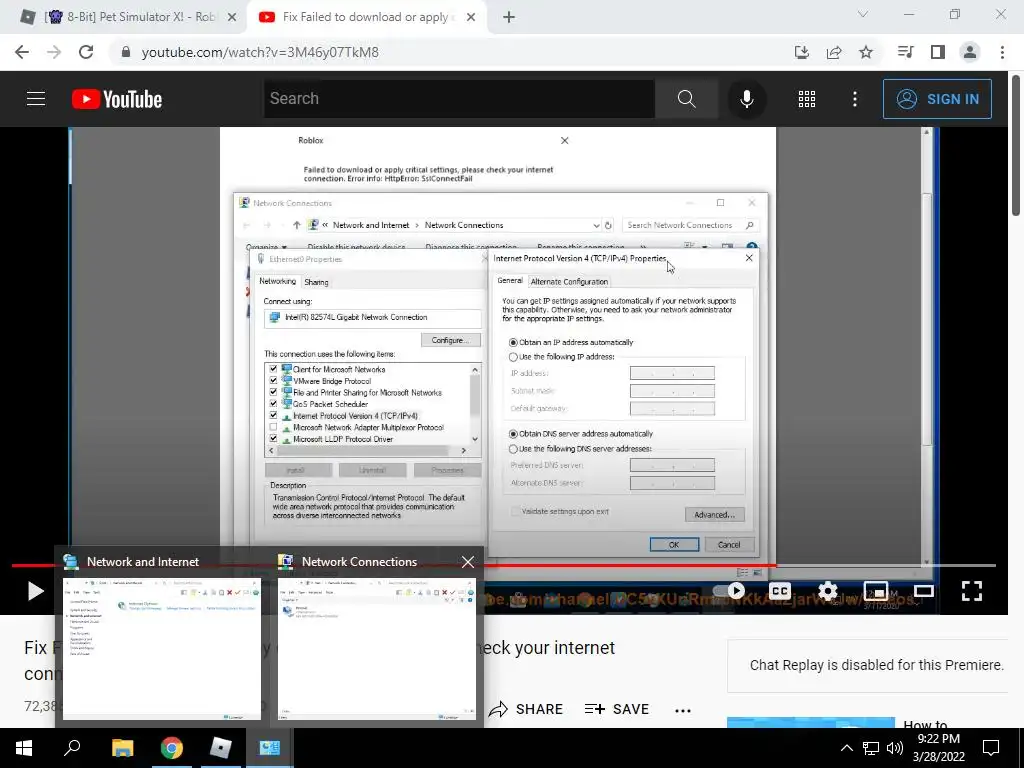Open the Chrome three-dot menu
The image size is (1024, 768).
point(1002,52)
